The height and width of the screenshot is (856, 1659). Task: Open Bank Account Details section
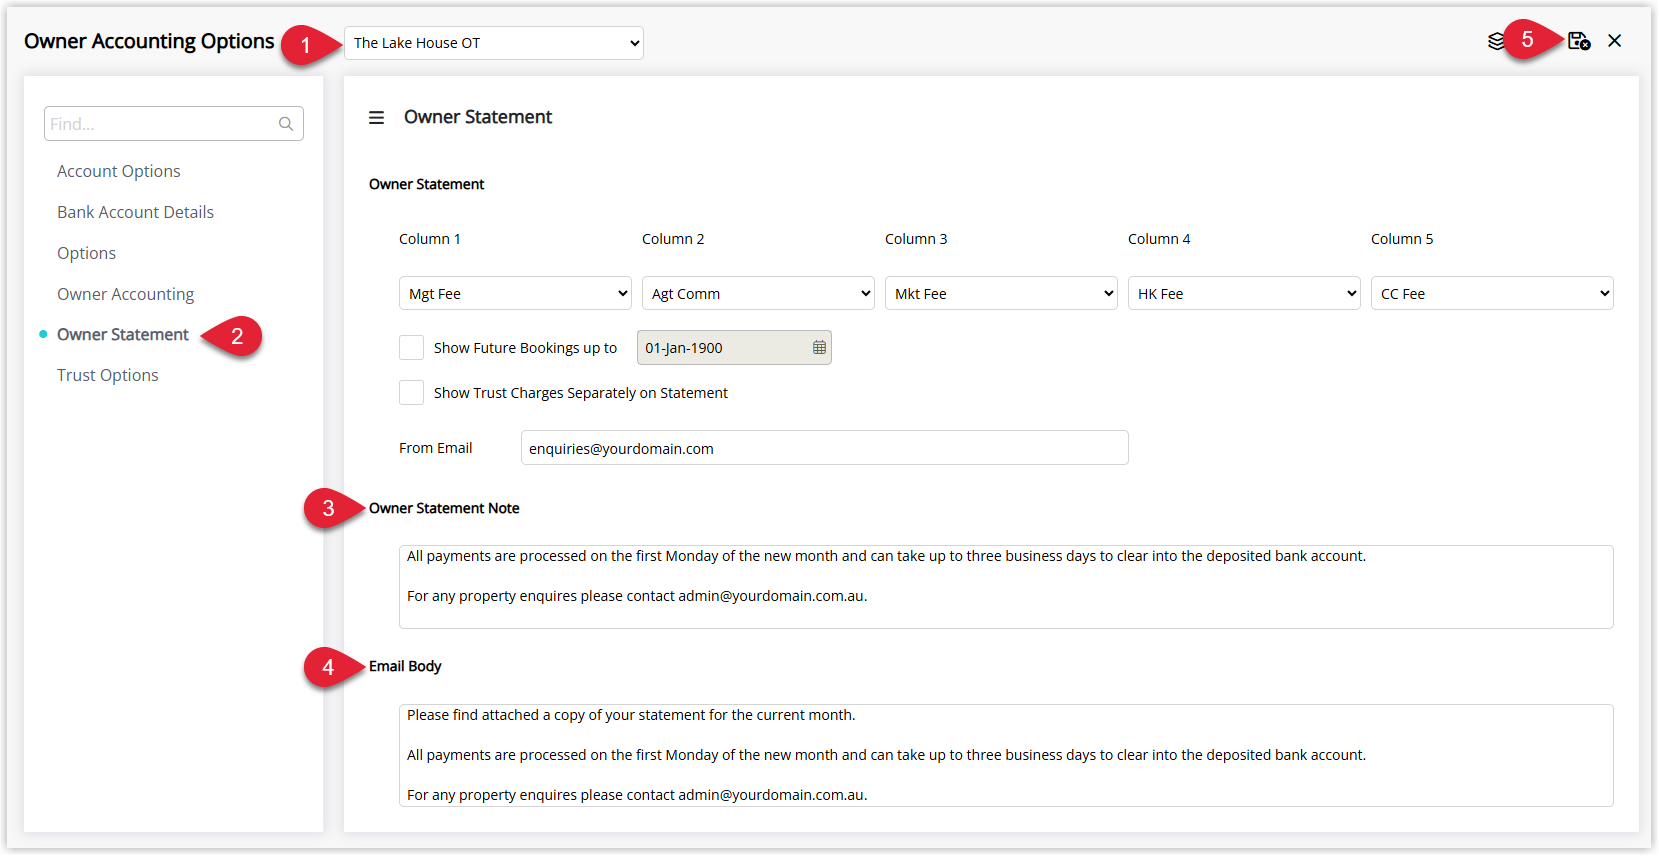135,212
